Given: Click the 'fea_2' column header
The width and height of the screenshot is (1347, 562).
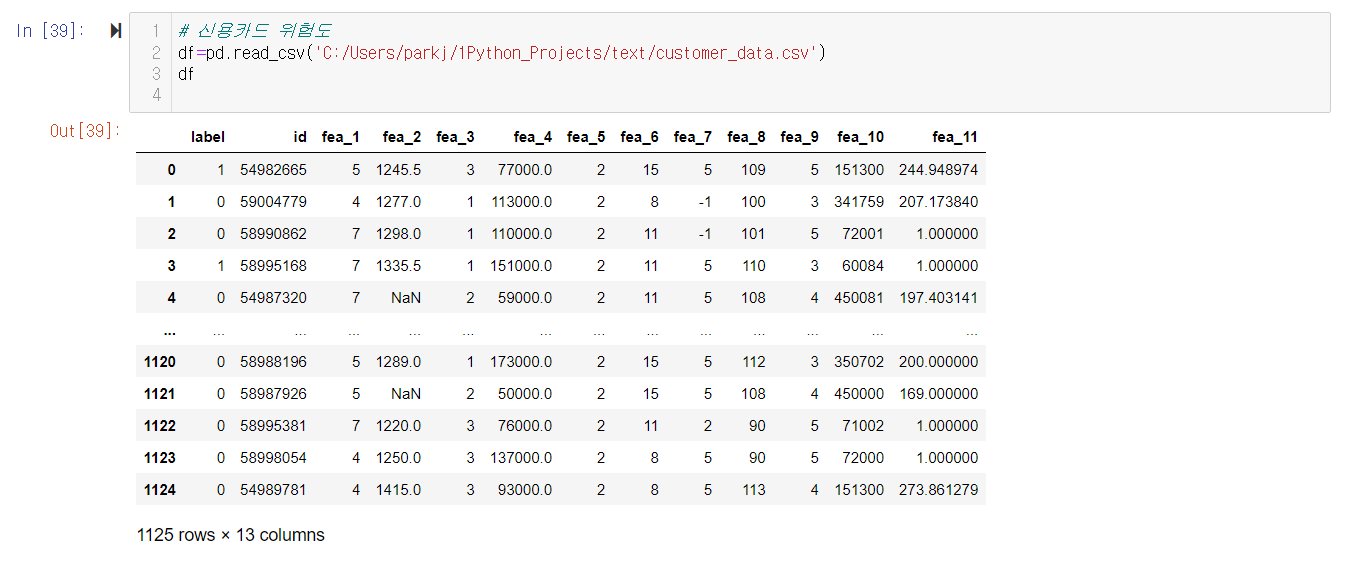Looking at the screenshot, I should tap(401, 137).
